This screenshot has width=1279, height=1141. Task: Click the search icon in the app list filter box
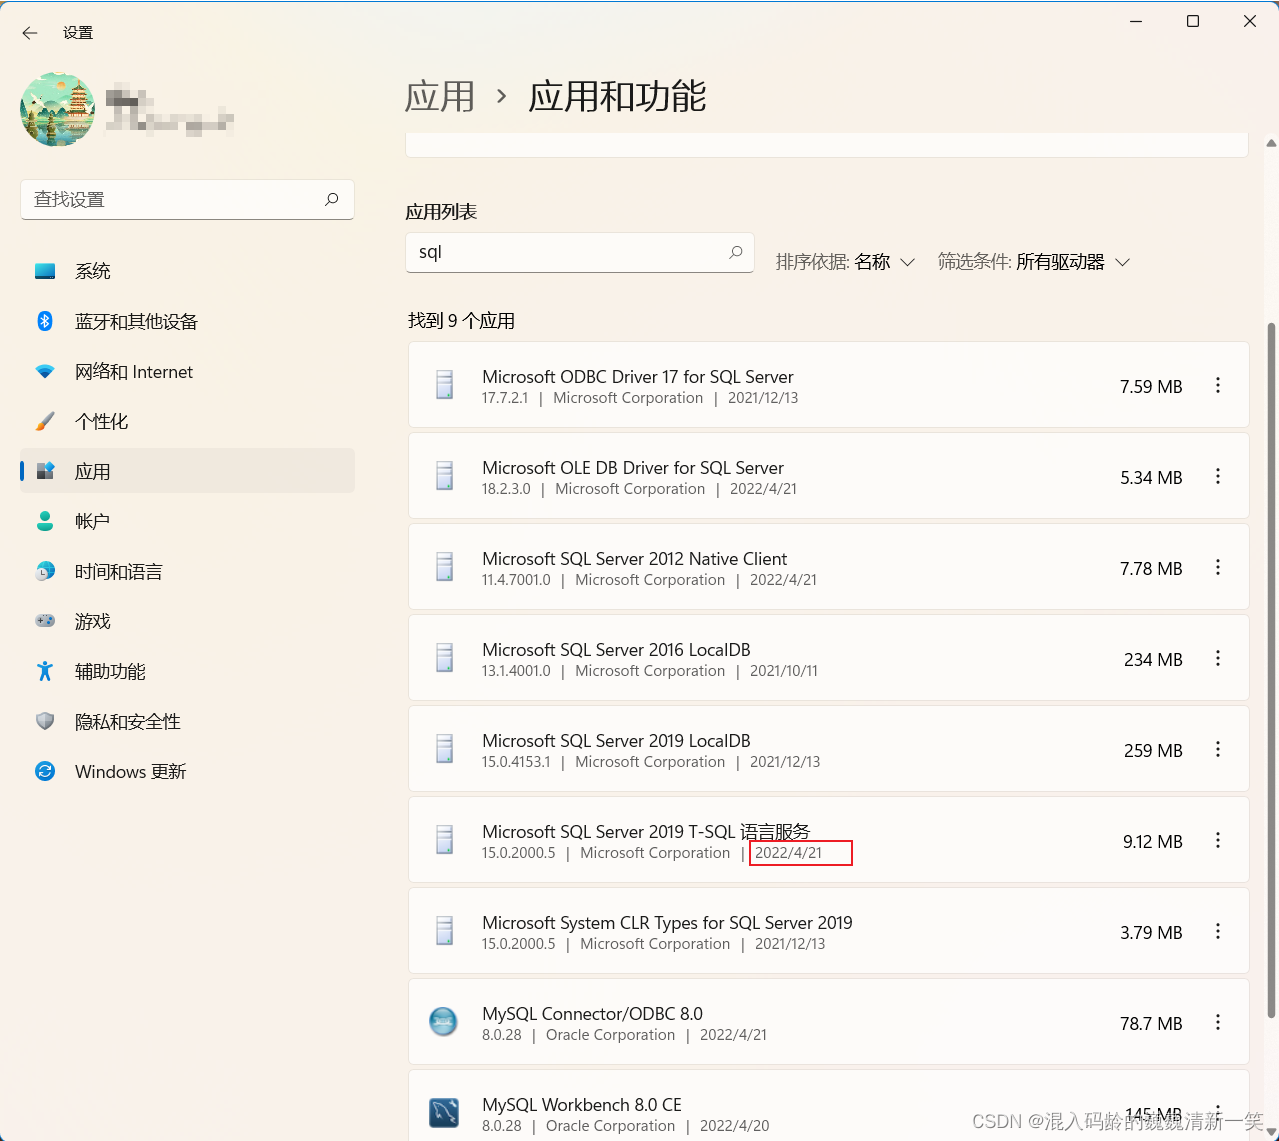(x=736, y=252)
